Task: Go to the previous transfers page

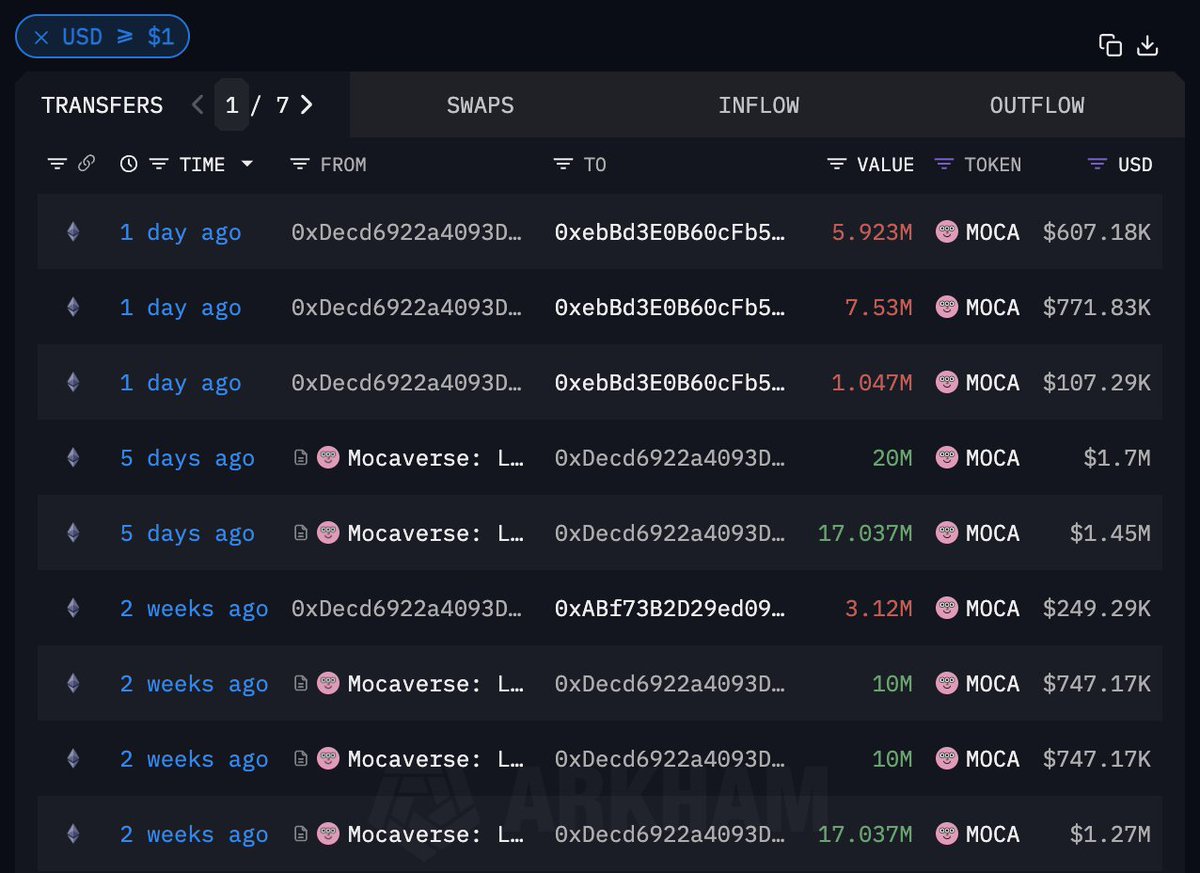Action: pyautogui.click(x=197, y=105)
